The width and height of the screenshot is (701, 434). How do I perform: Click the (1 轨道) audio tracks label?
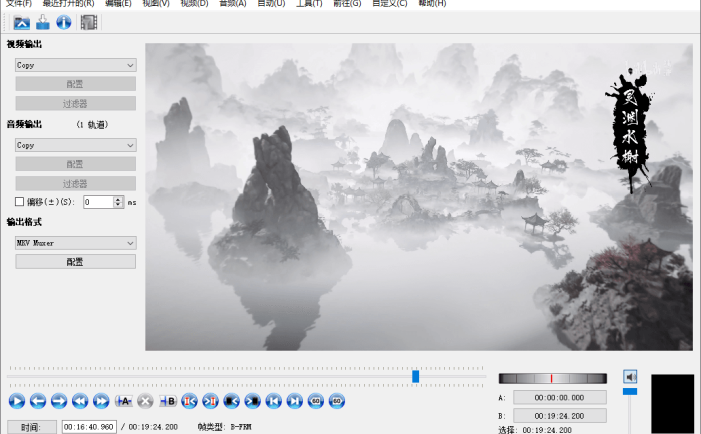tap(92, 125)
